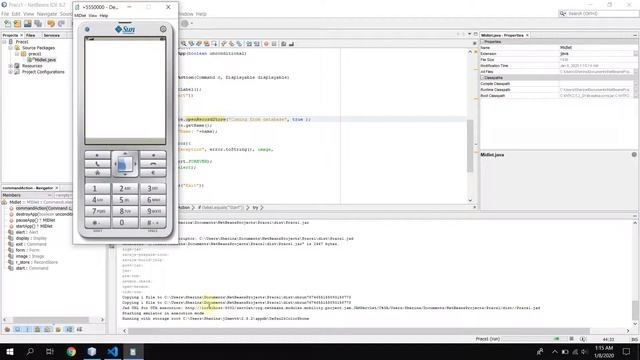Viewport: 640px width, 360px height.
Task: Collapse the Properties section header
Action: pyautogui.click(x=483, y=42)
